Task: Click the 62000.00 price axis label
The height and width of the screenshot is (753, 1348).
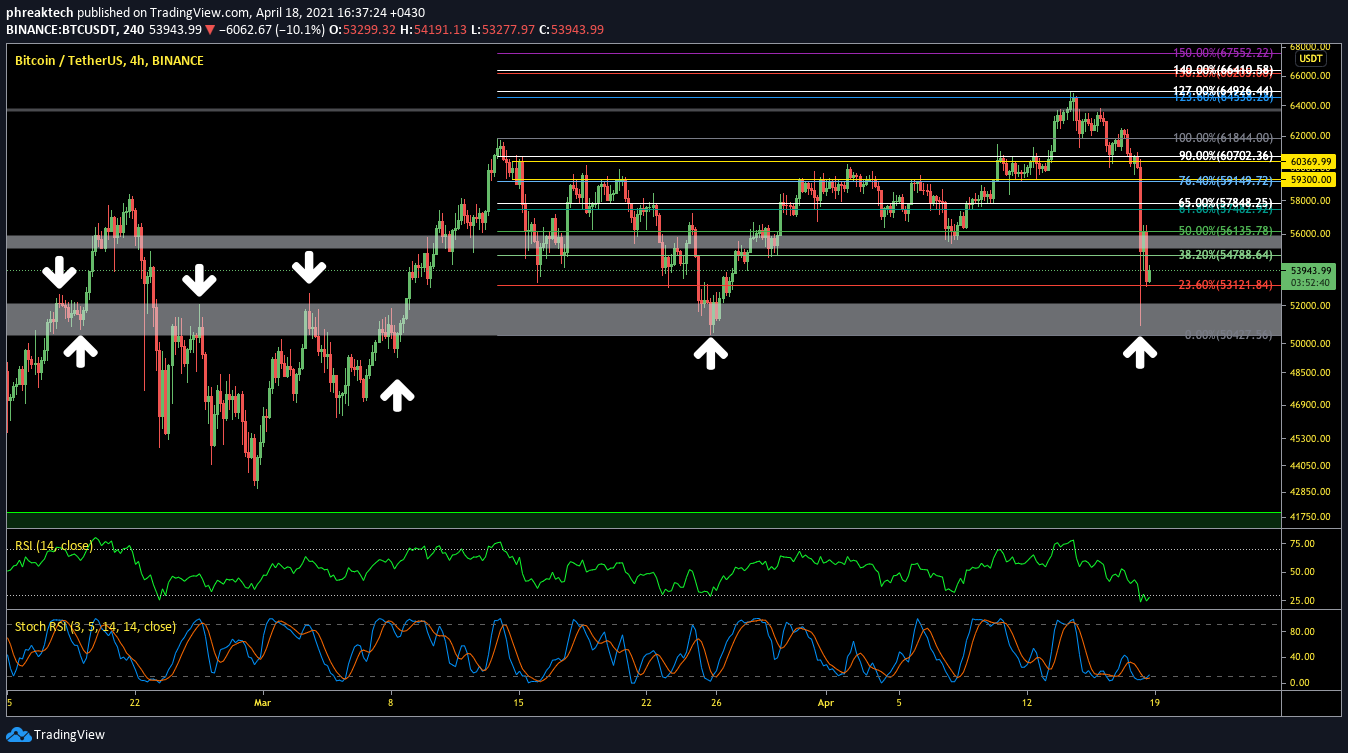Action: pos(1310,136)
